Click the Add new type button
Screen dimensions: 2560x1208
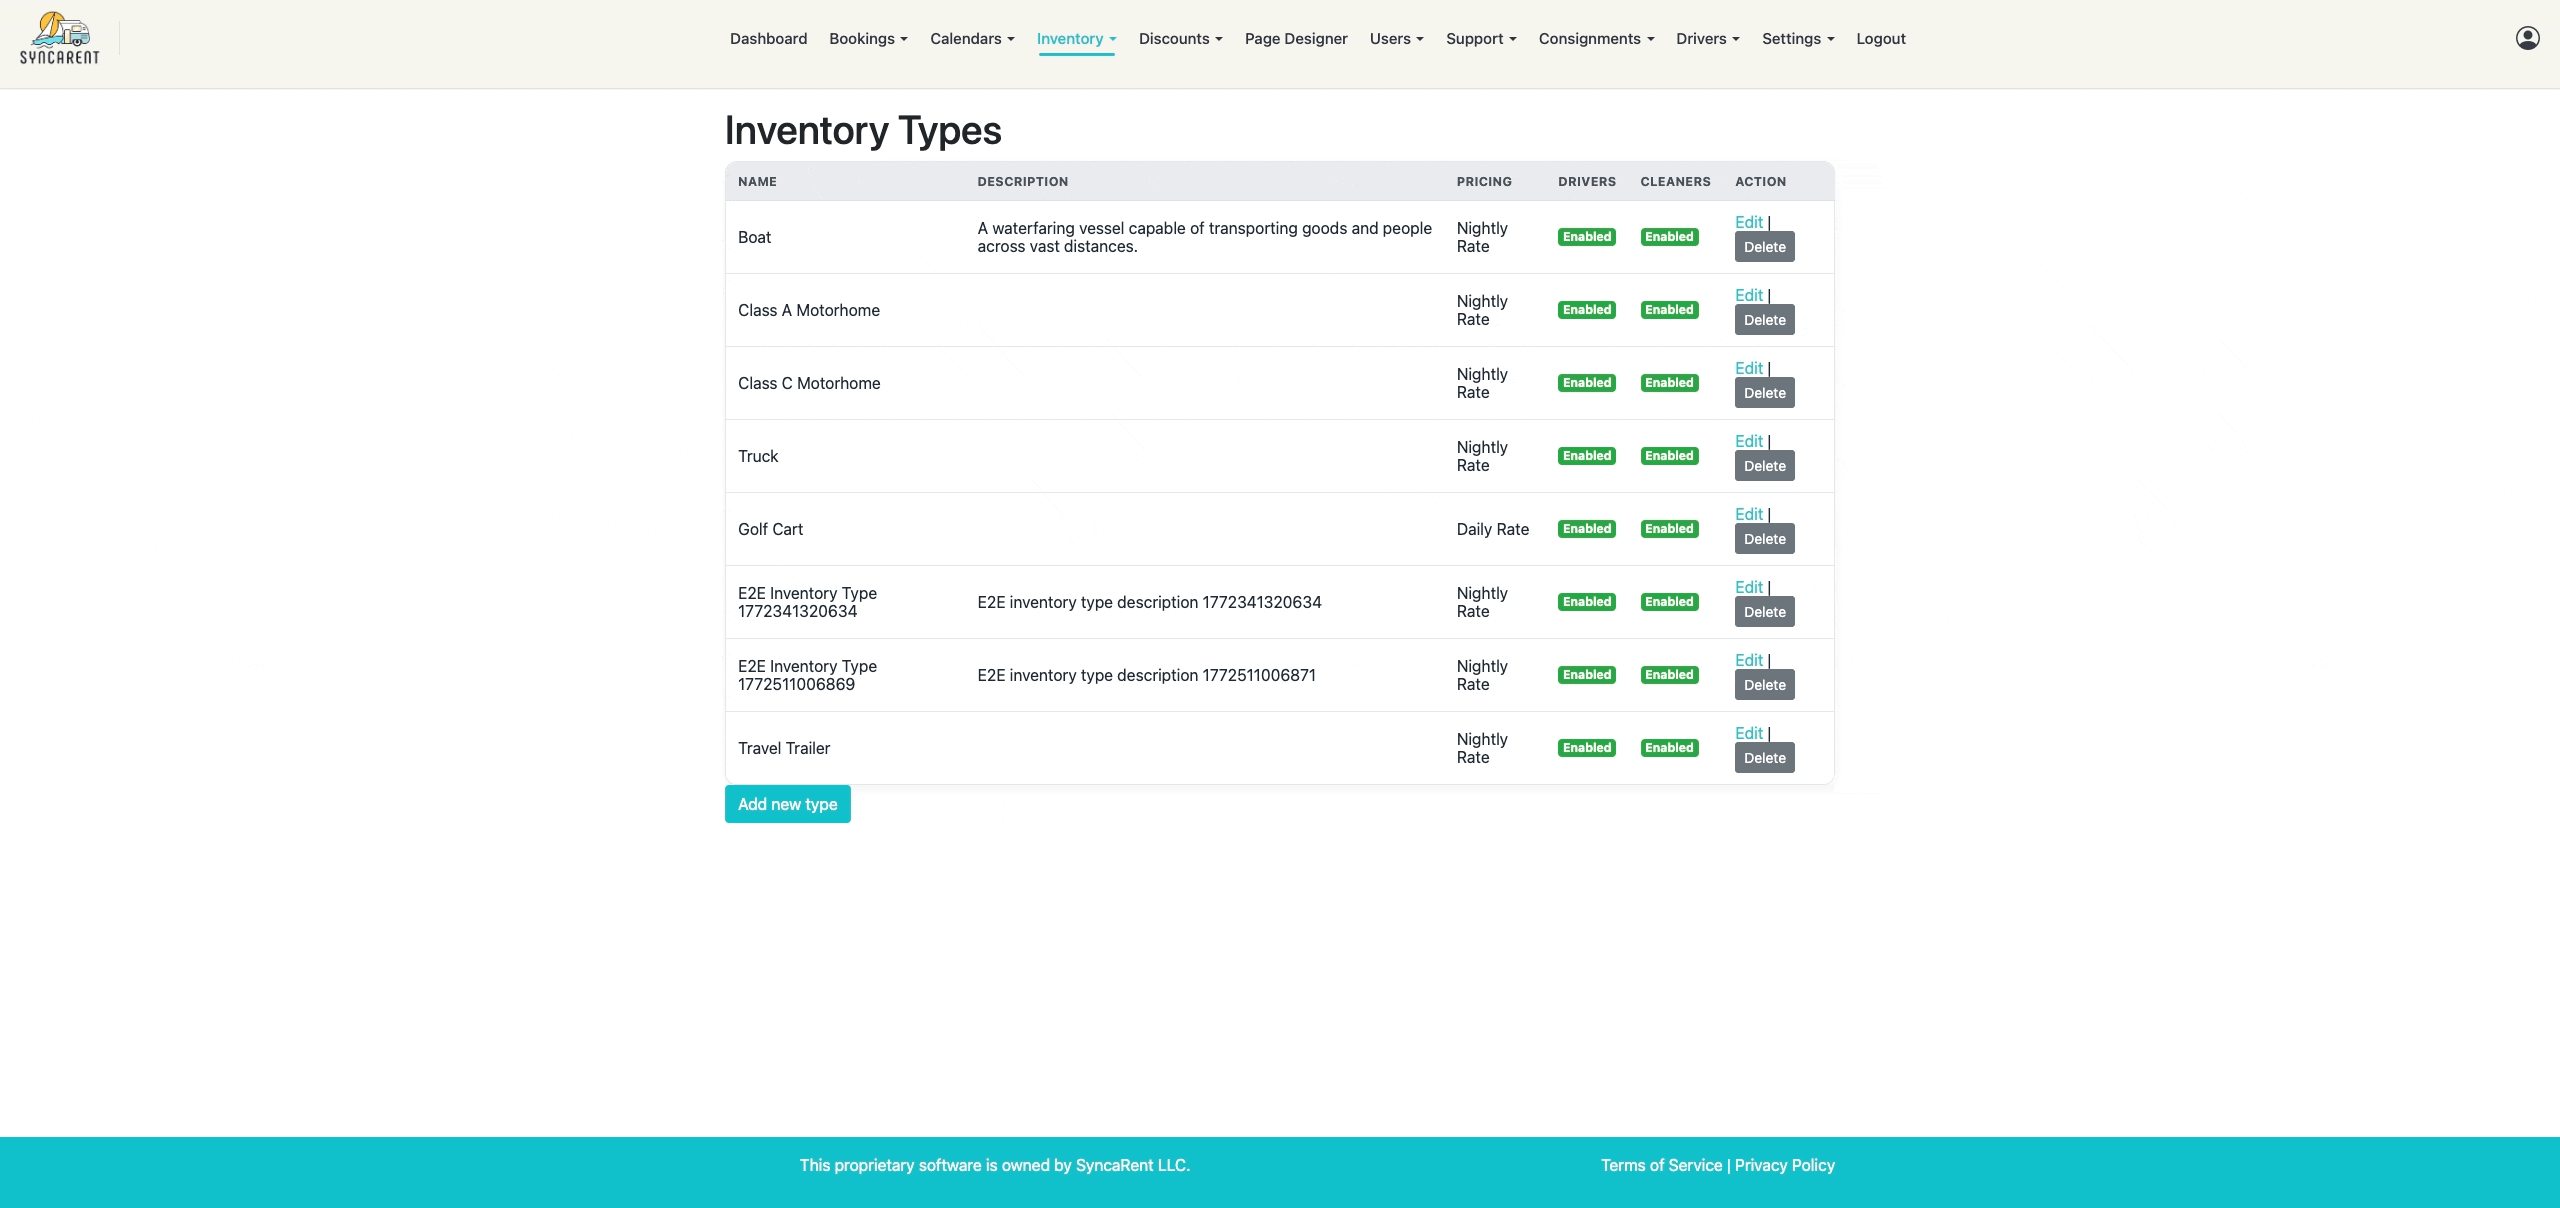(x=787, y=804)
